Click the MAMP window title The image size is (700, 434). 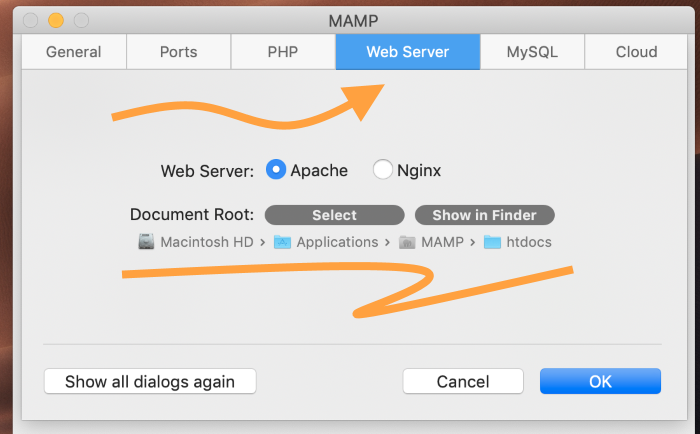tap(353, 21)
